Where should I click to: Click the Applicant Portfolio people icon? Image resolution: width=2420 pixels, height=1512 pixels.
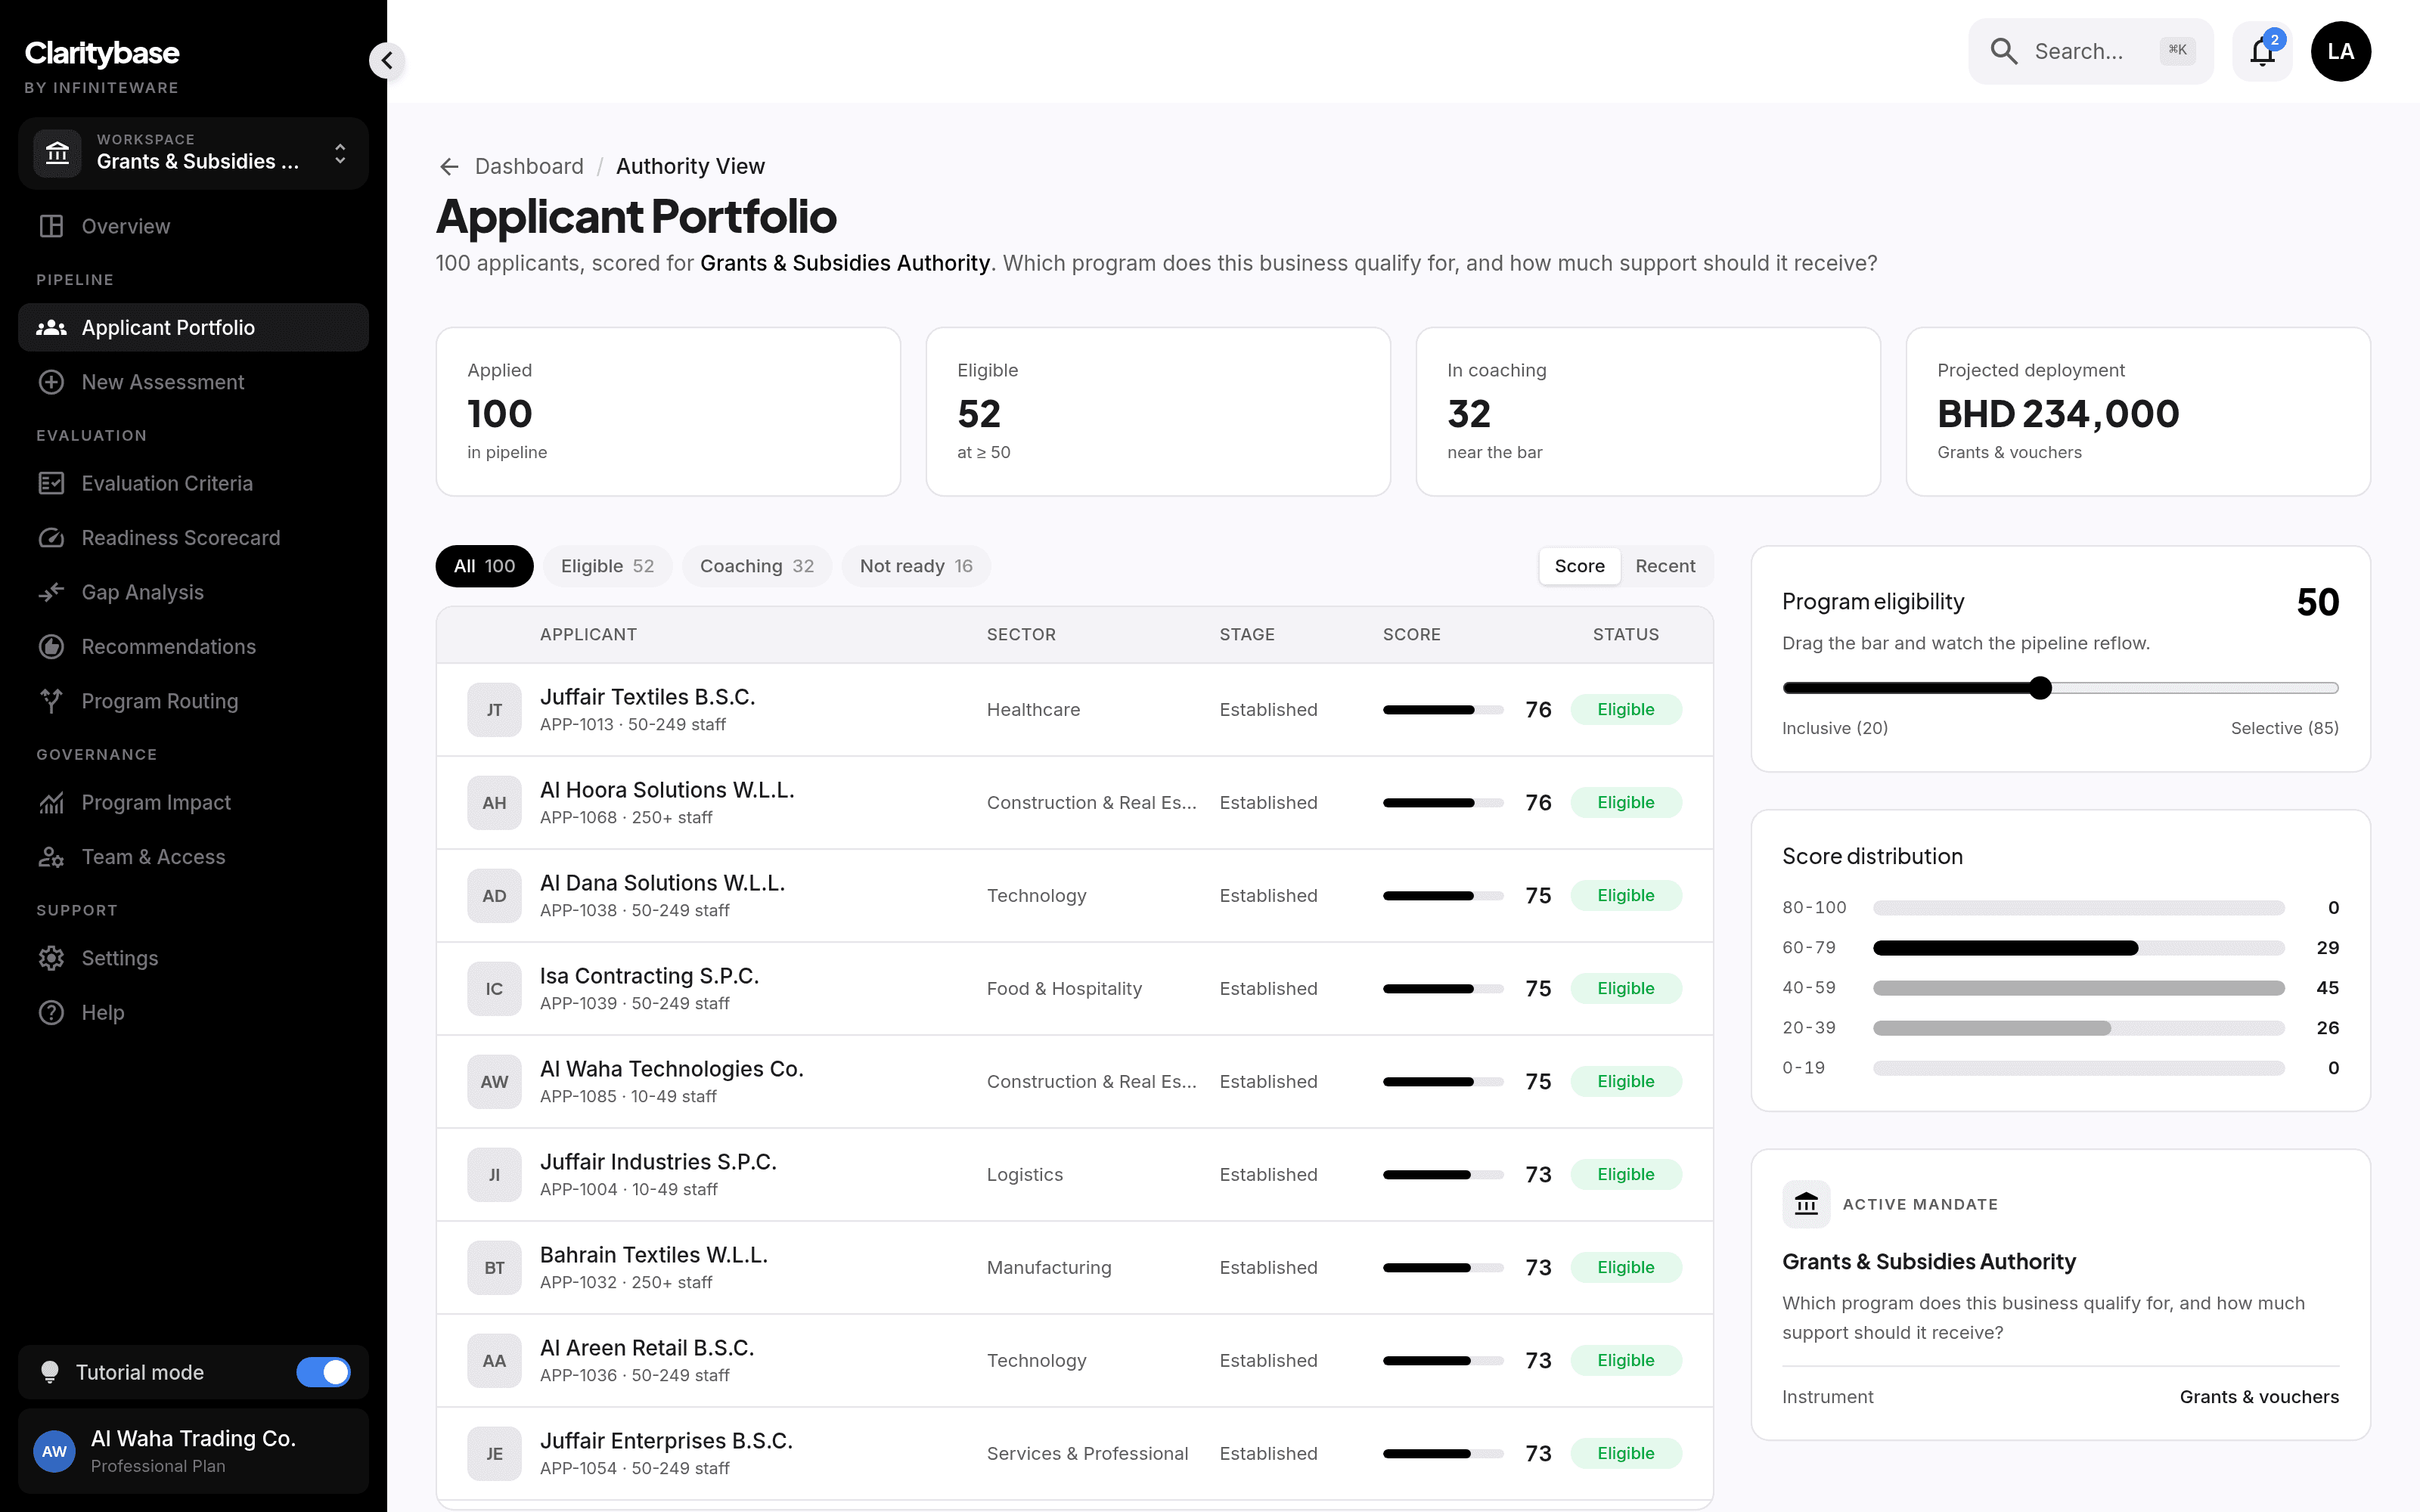(51, 327)
